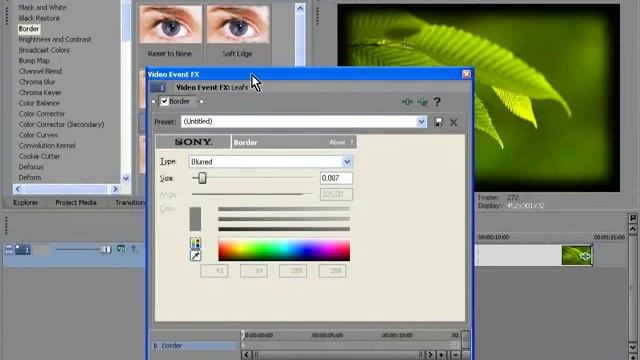Screen dimensions: 640x360
Task: Click the track 1 number icon
Action: tap(23, 249)
